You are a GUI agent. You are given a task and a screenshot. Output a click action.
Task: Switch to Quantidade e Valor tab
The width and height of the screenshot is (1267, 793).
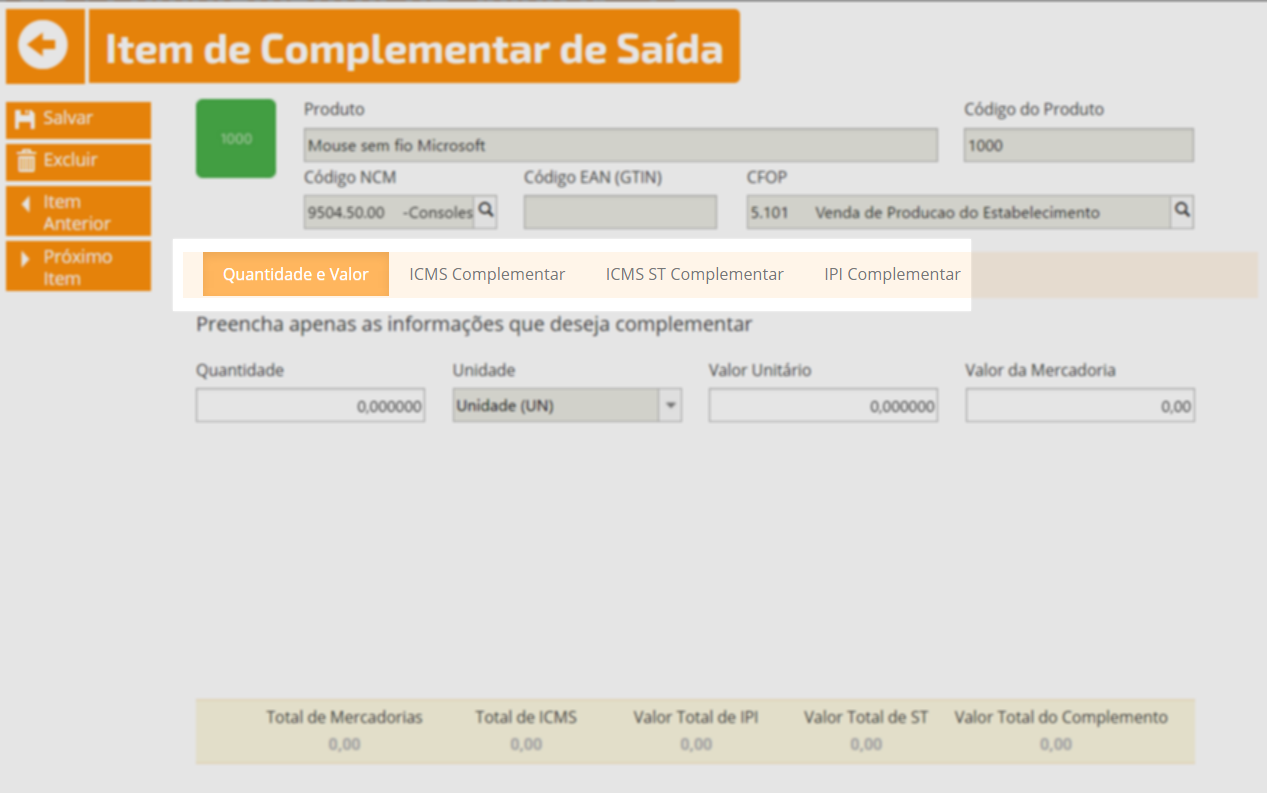pyautogui.click(x=296, y=274)
